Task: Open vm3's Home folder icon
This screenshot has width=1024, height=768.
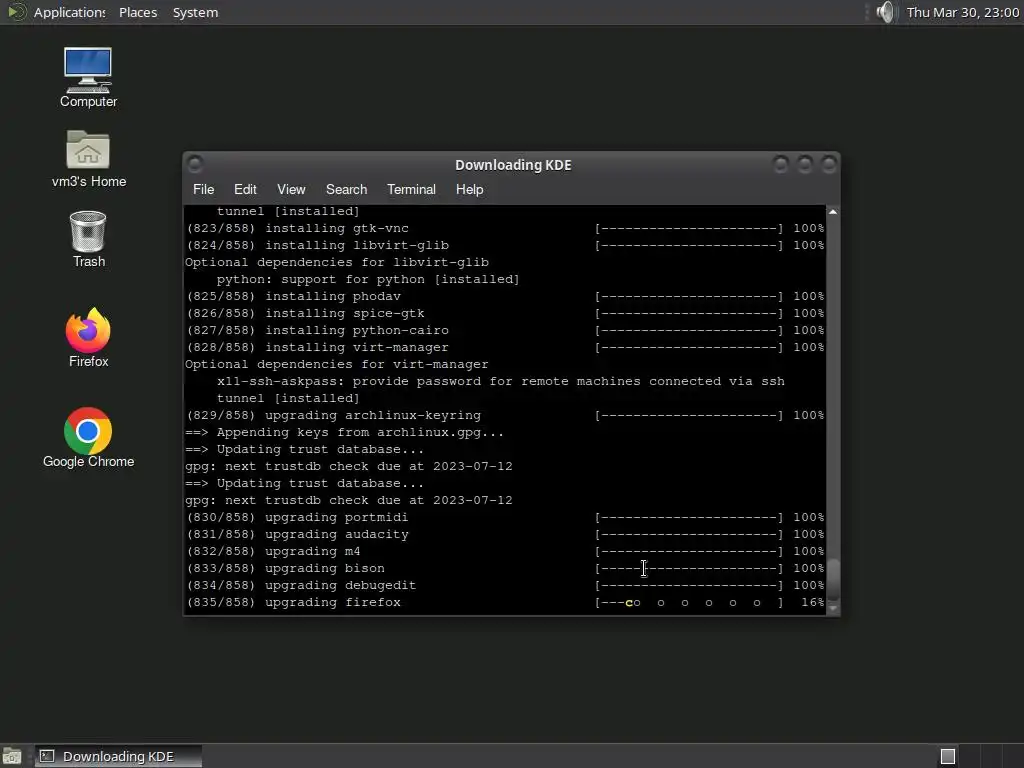Action: 88,159
